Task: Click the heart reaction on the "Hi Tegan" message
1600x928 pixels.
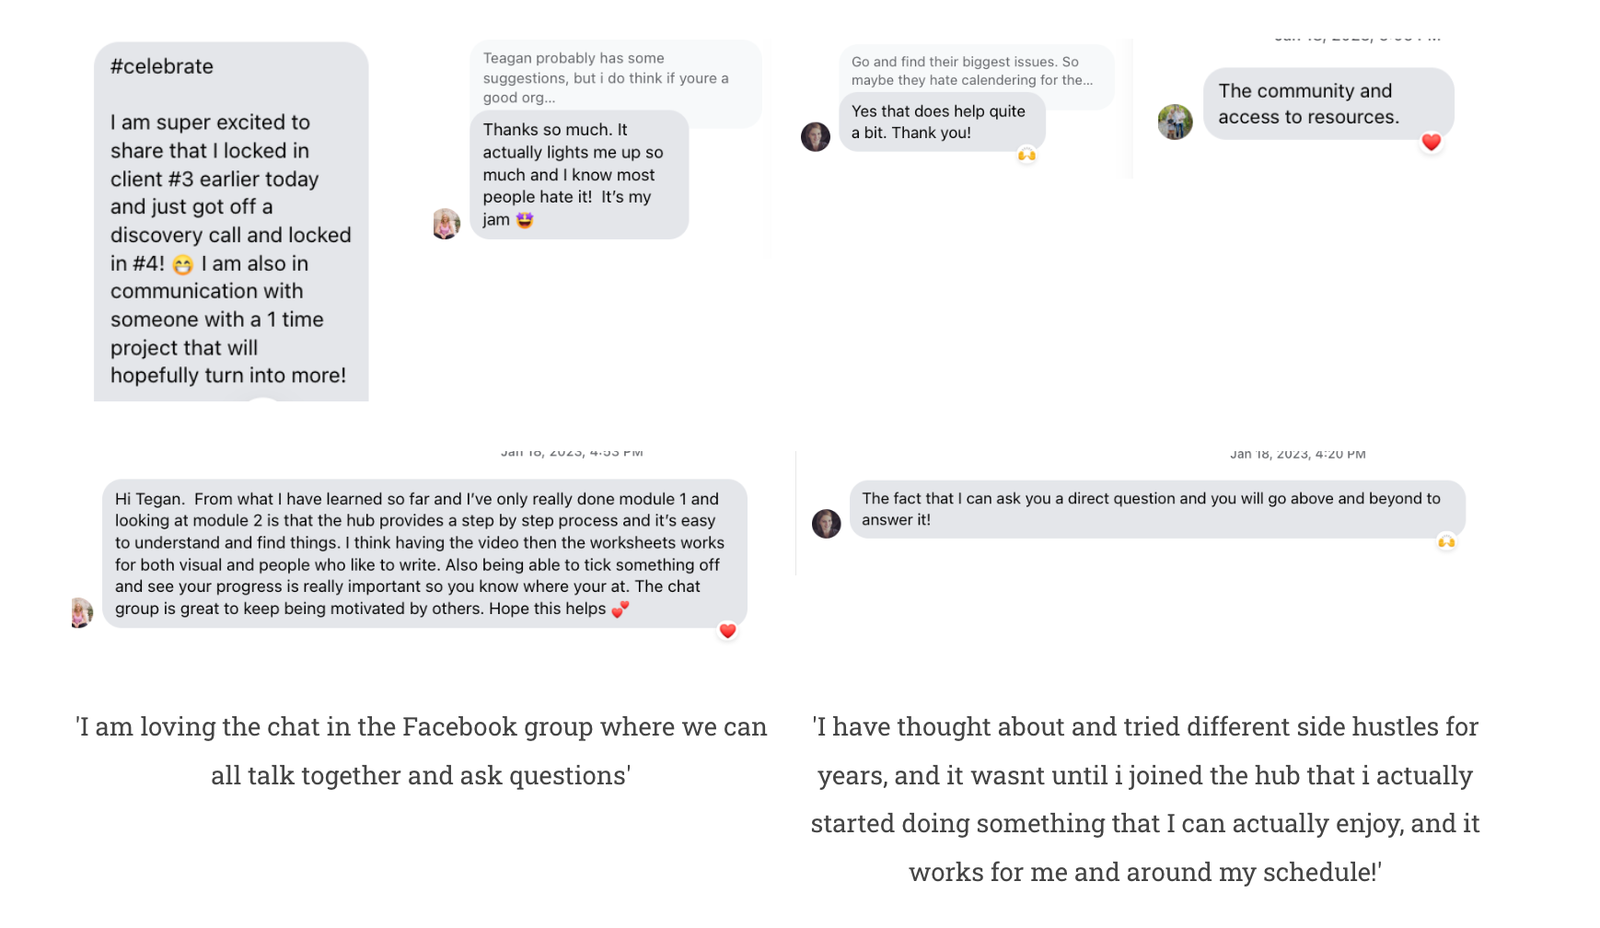Action: (x=728, y=631)
